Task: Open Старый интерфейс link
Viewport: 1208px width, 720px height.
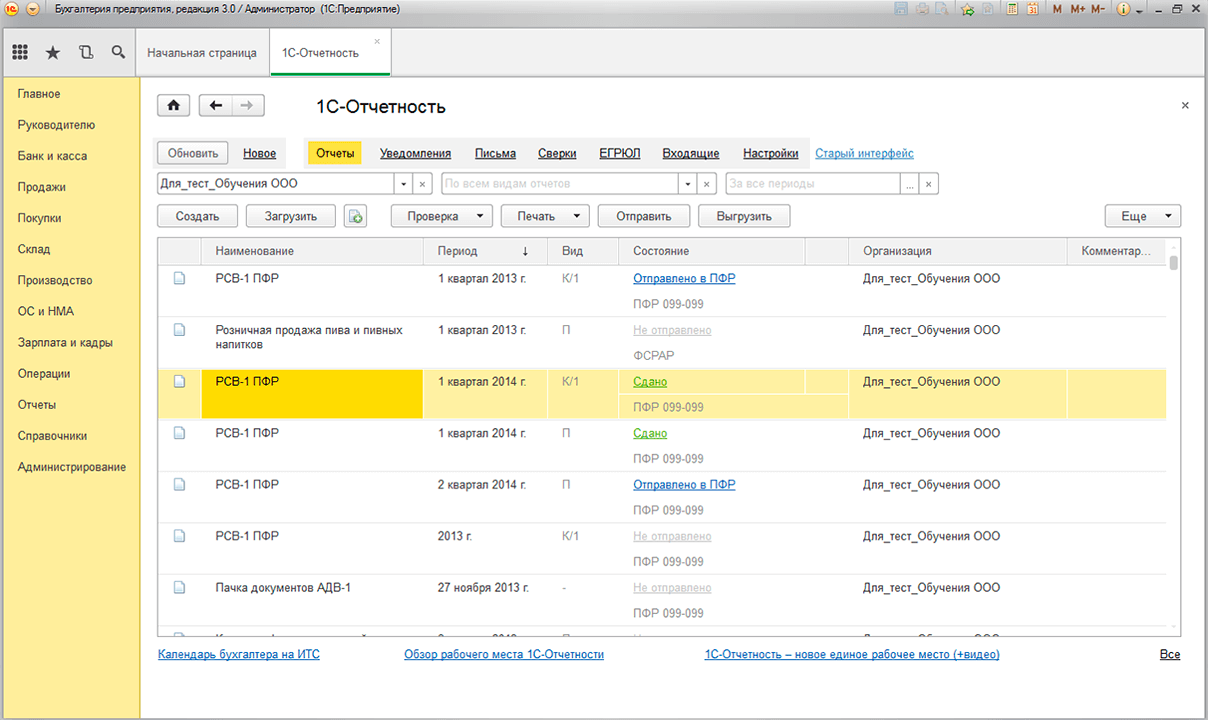Action: point(864,153)
